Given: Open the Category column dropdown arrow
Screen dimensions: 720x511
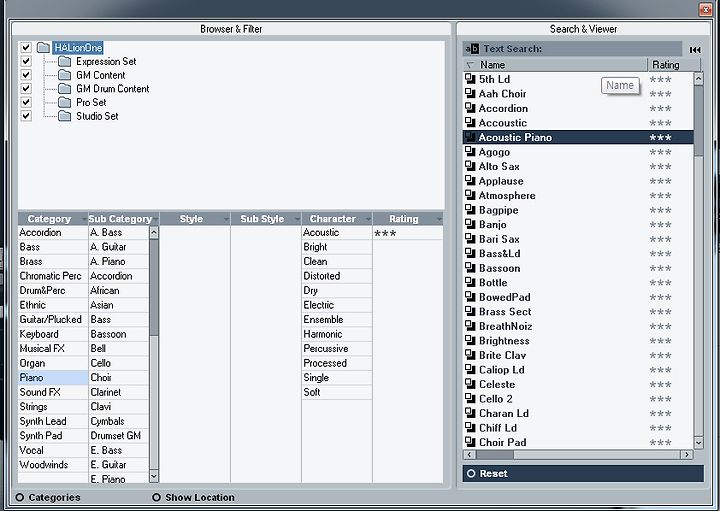Looking at the screenshot, I should [83, 219].
